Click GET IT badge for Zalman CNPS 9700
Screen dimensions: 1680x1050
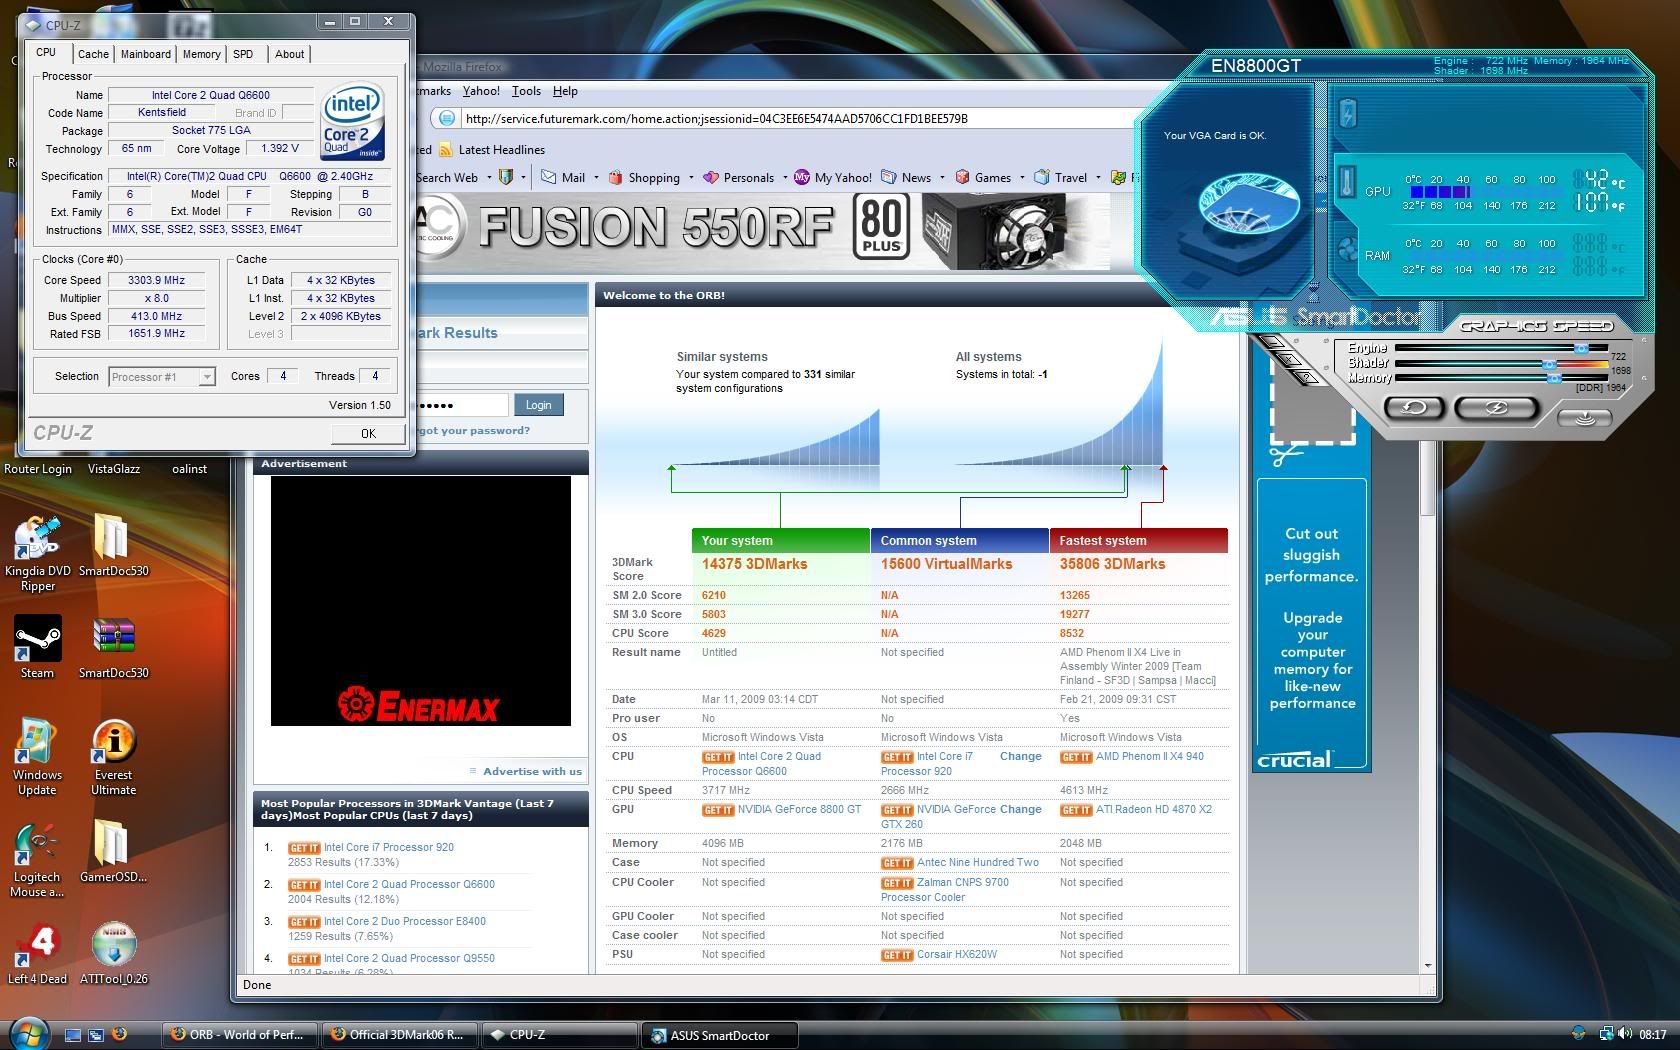[897, 883]
